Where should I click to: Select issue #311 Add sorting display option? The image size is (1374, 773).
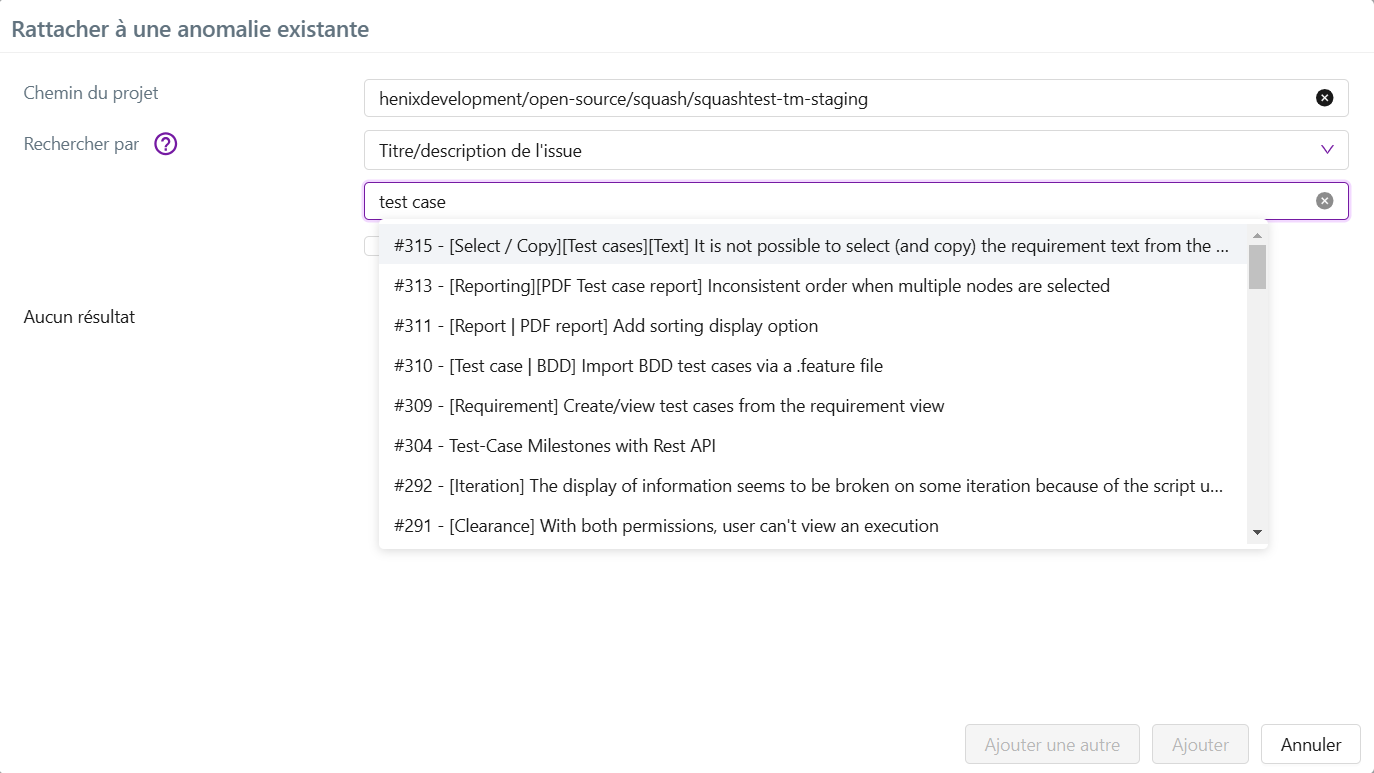(x=605, y=325)
